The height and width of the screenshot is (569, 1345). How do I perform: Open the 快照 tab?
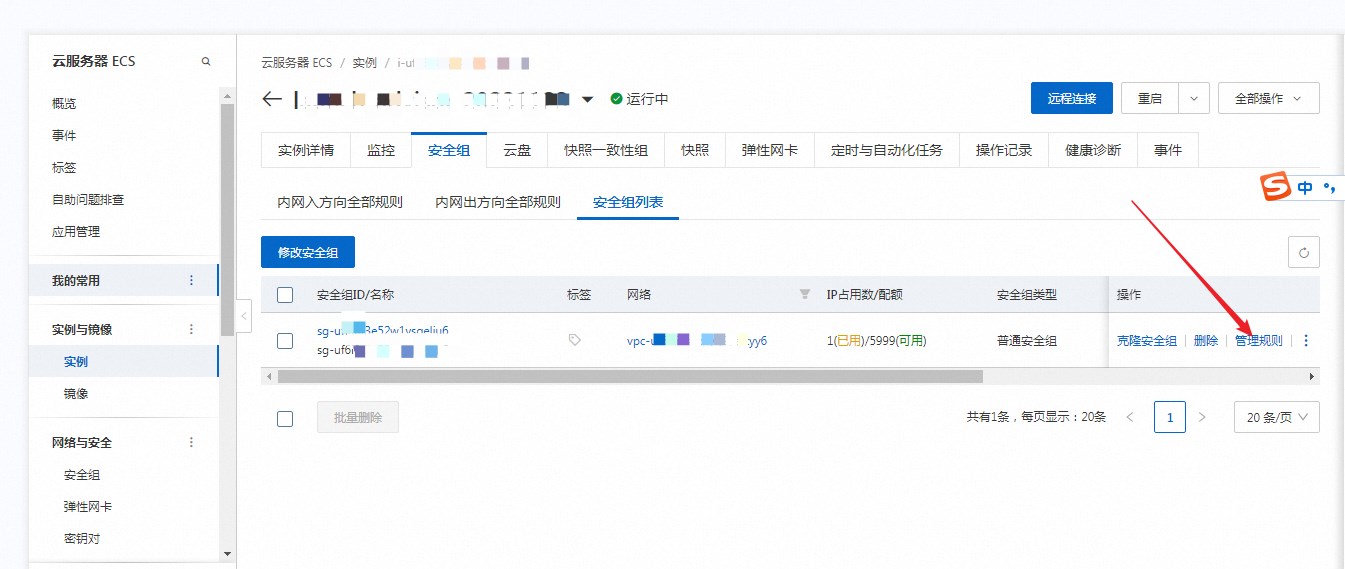[x=695, y=150]
